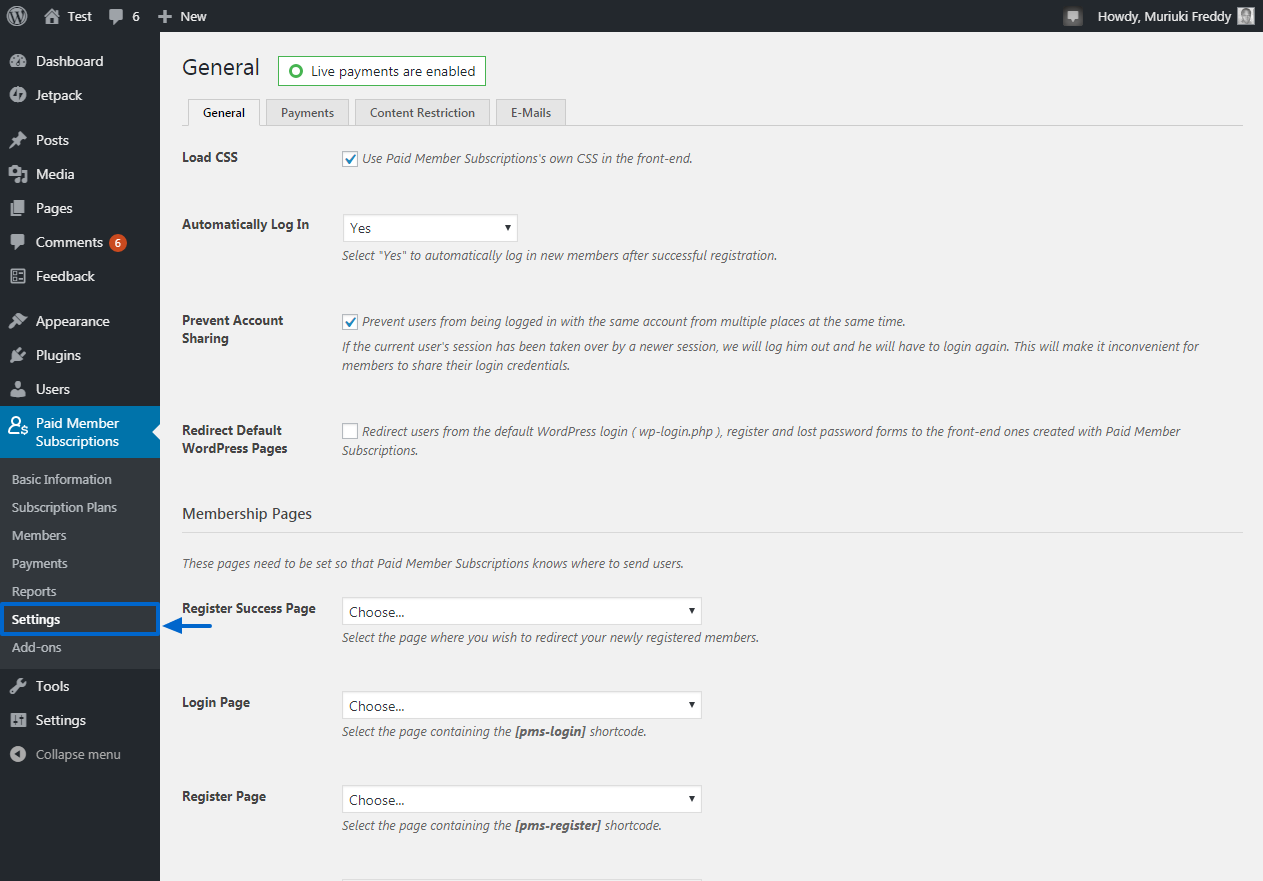Click the admin bar comment count 6
Viewport: 1263px width, 881px height.
coord(136,16)
